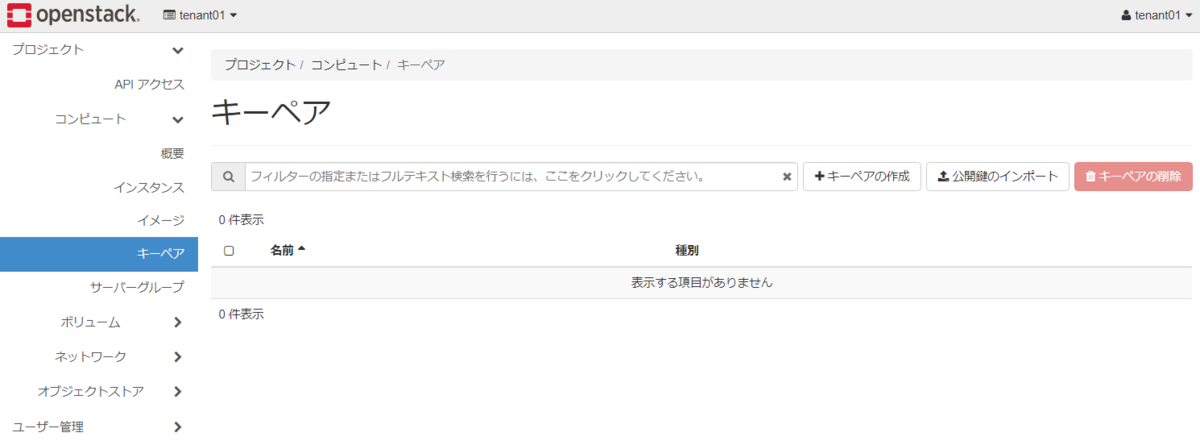Click the ボリューム sidebar label

[x=90, y=322]
